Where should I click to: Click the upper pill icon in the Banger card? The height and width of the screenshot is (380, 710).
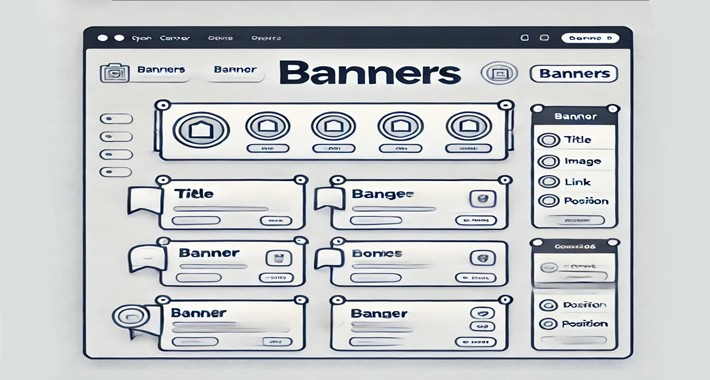482,313
